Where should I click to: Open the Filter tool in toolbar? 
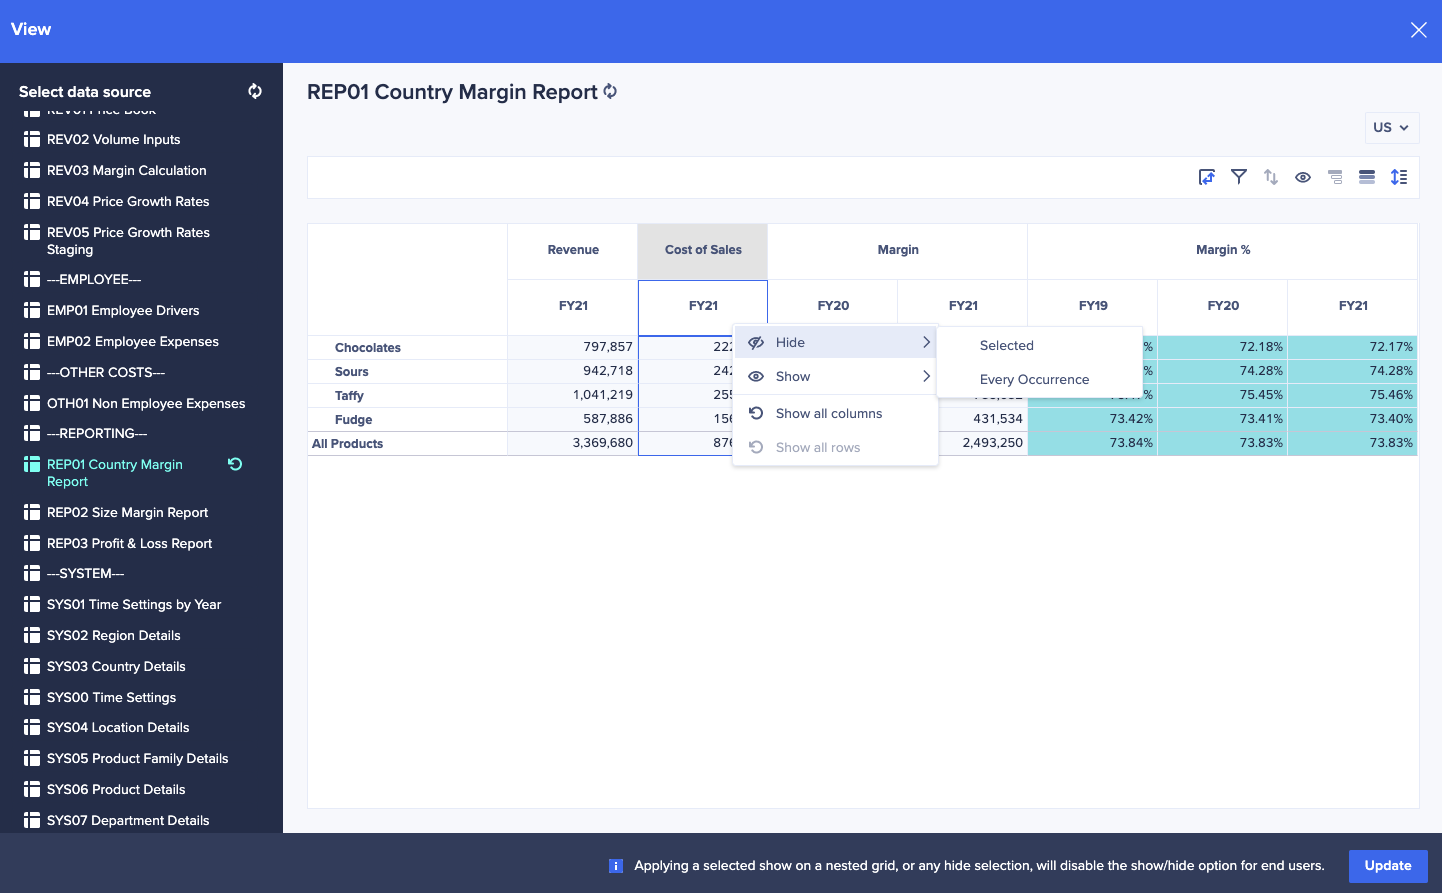click(x=1239, y=177)
